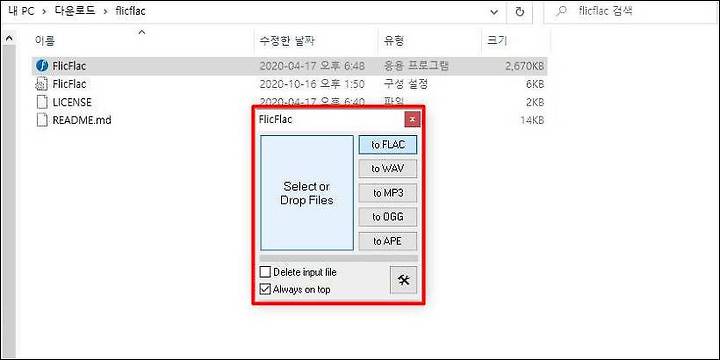
Task: Select the LICENSE file icon
Action: pos(42,102)
